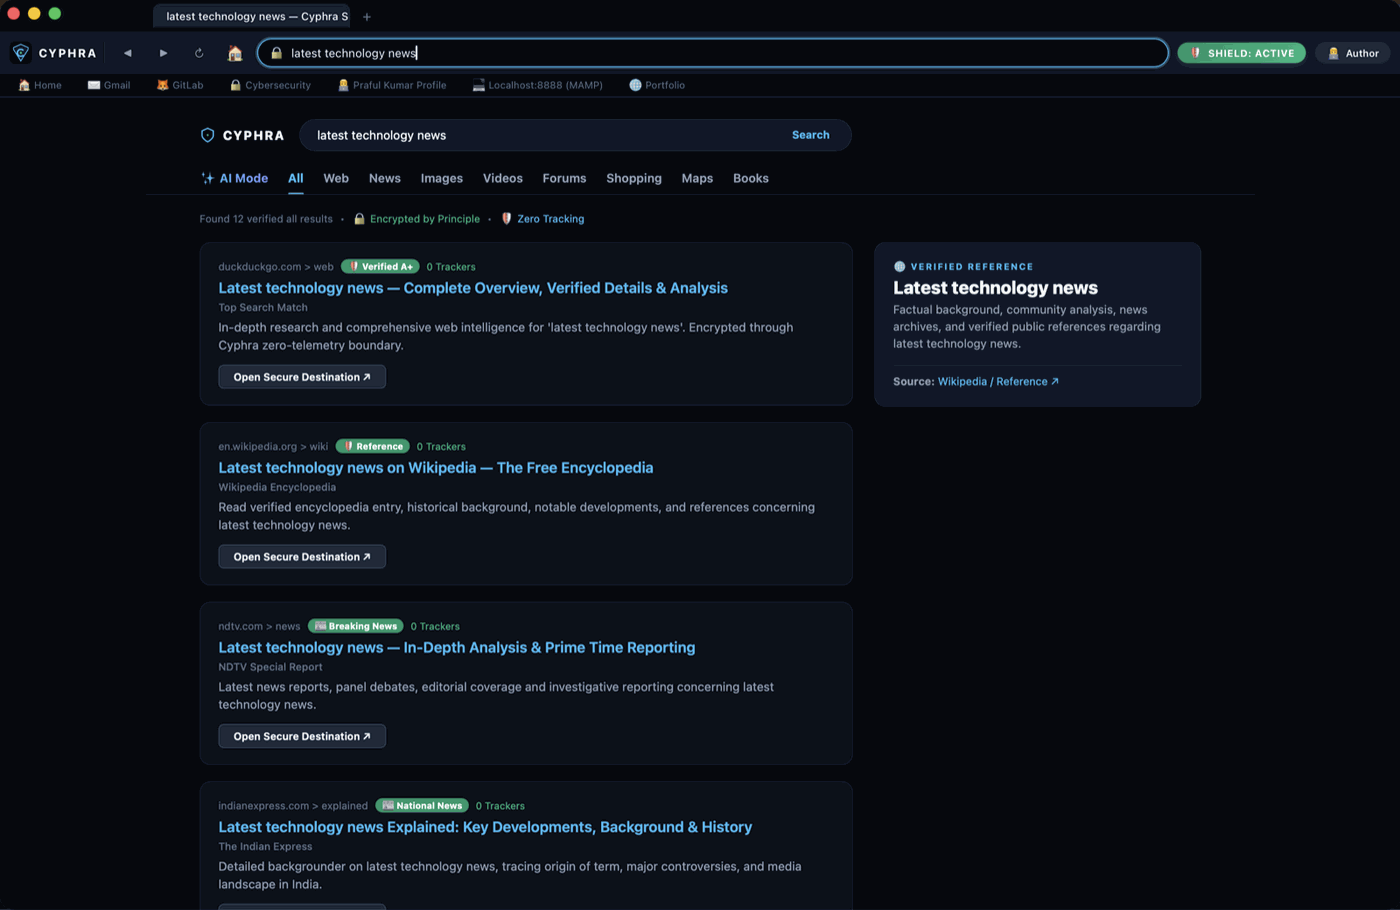
Task: Click the Search button
Action: click(x=811, y=135)
